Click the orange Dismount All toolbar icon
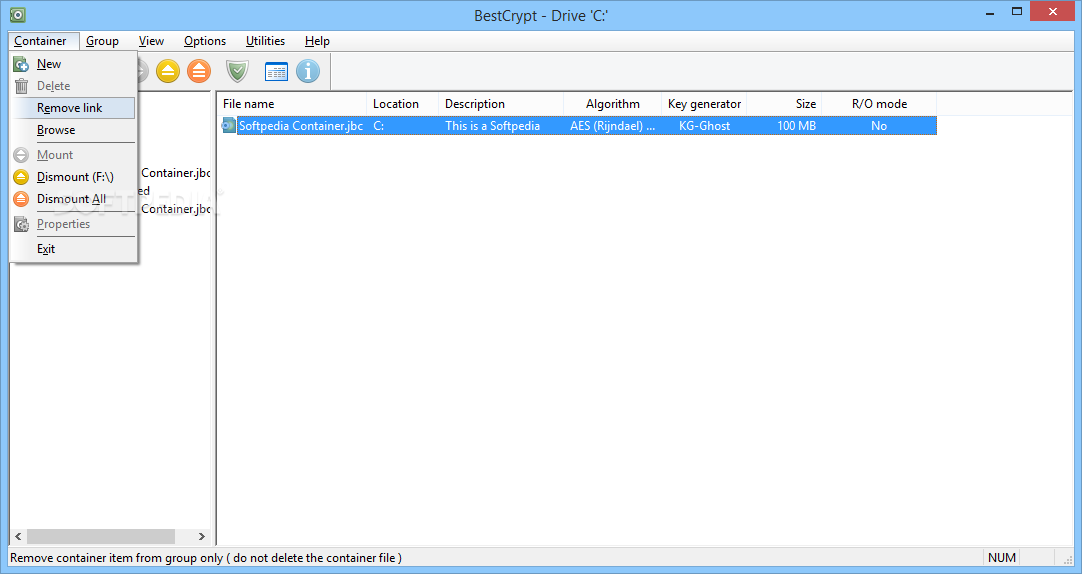 (x=199, y=71)
